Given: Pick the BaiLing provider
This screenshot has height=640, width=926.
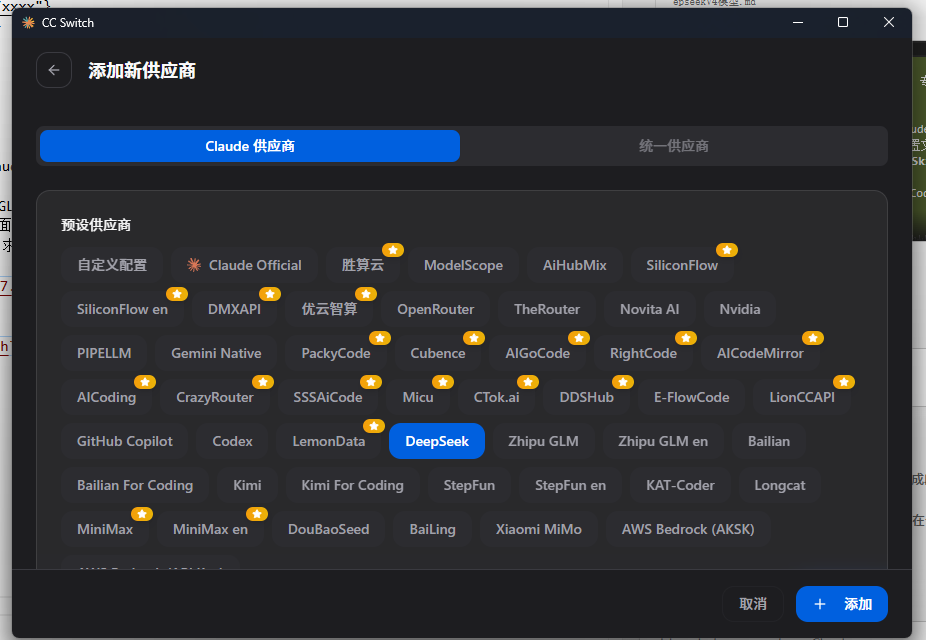Looking at the screenshot, I should 432,529.
